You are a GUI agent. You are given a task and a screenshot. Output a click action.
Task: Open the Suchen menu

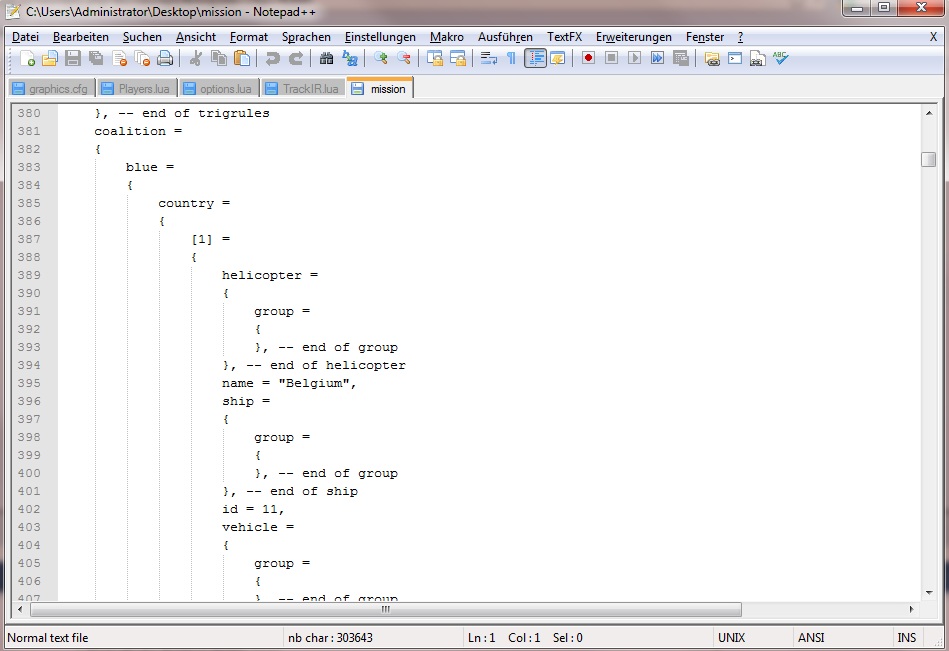tap(142, 37)
